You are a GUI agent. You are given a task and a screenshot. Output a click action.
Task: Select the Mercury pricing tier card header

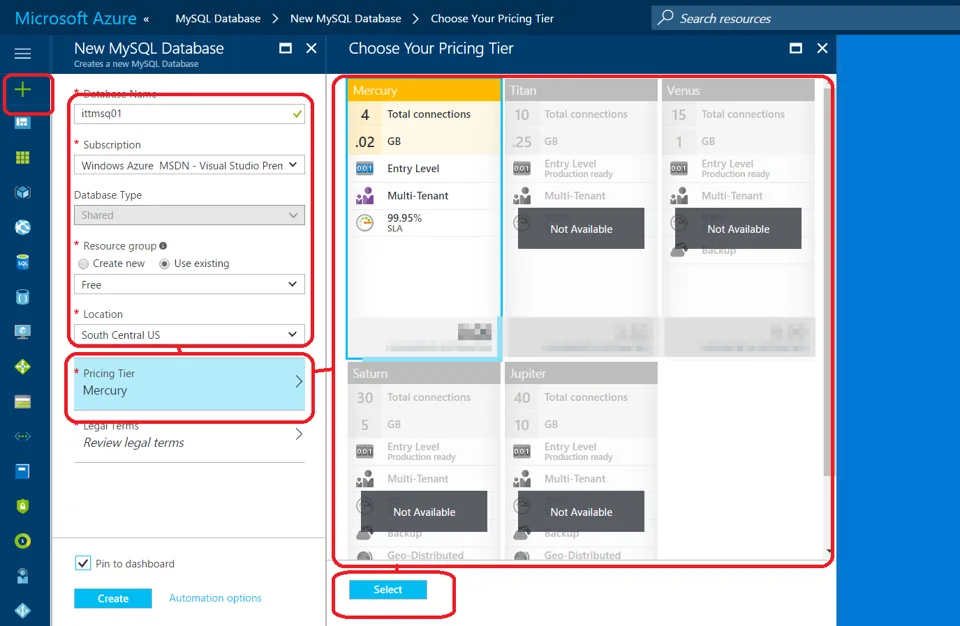coord(424,90)
